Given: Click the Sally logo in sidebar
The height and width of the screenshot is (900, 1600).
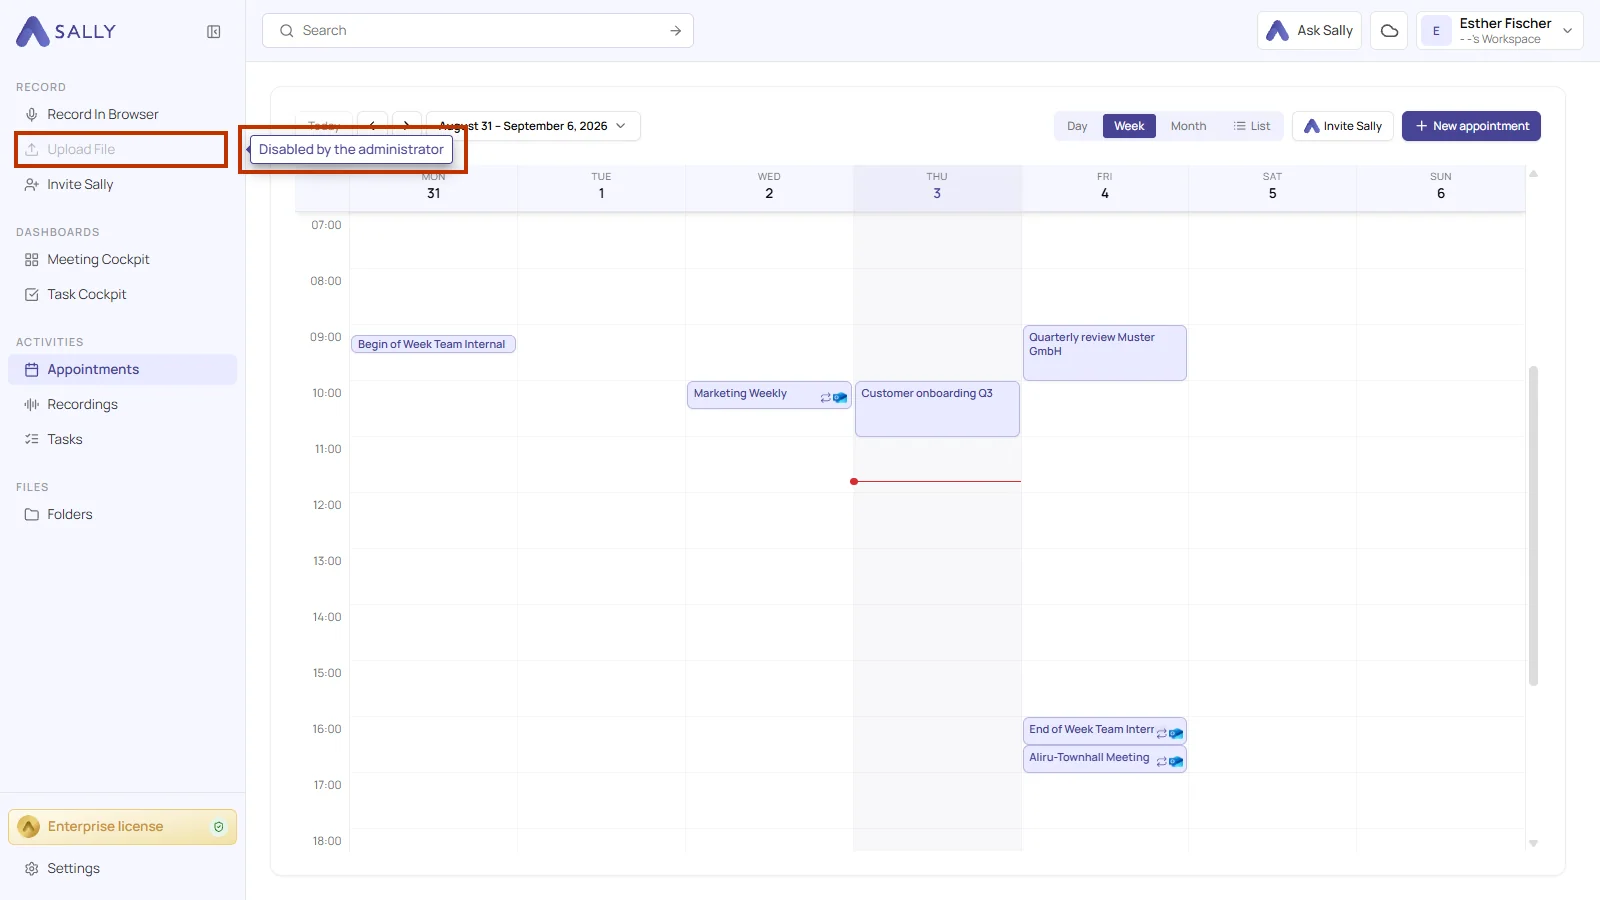Looking at the screenshot, I should 66,32.
